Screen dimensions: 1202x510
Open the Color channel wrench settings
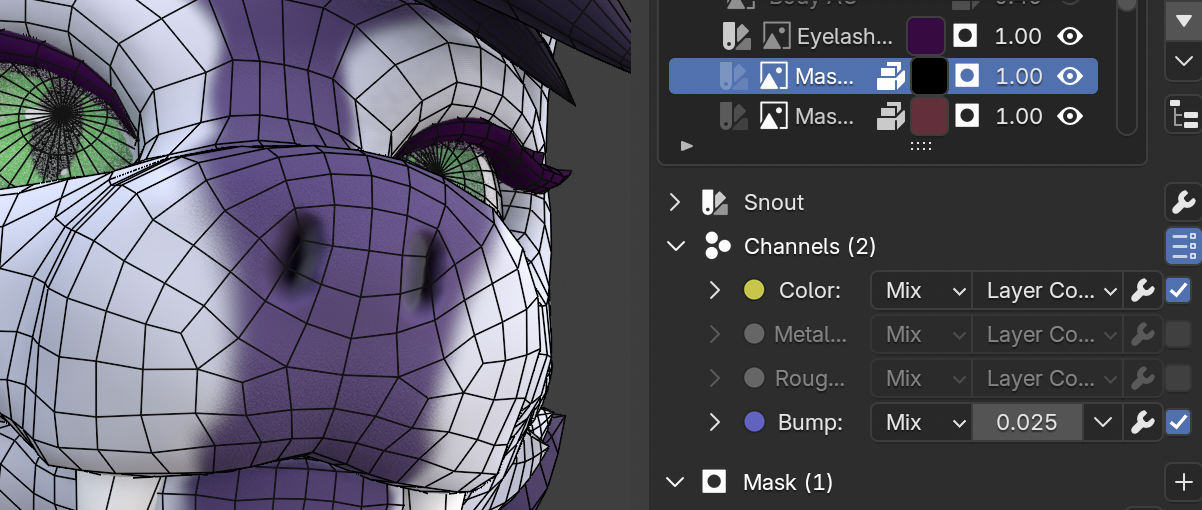[1141, 291]
